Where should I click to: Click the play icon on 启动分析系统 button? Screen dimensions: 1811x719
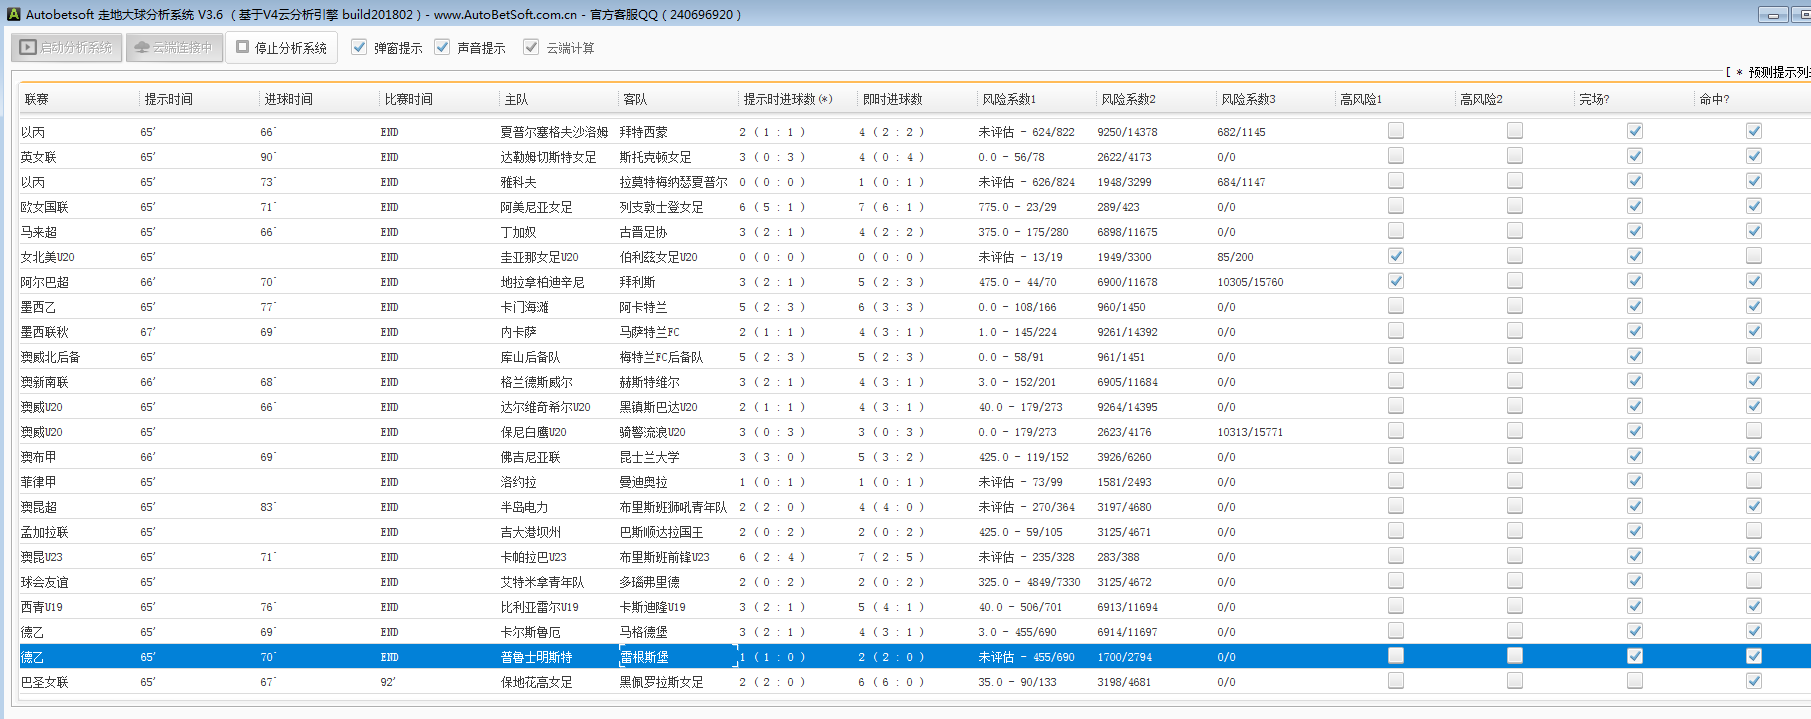tap(28, 47)
